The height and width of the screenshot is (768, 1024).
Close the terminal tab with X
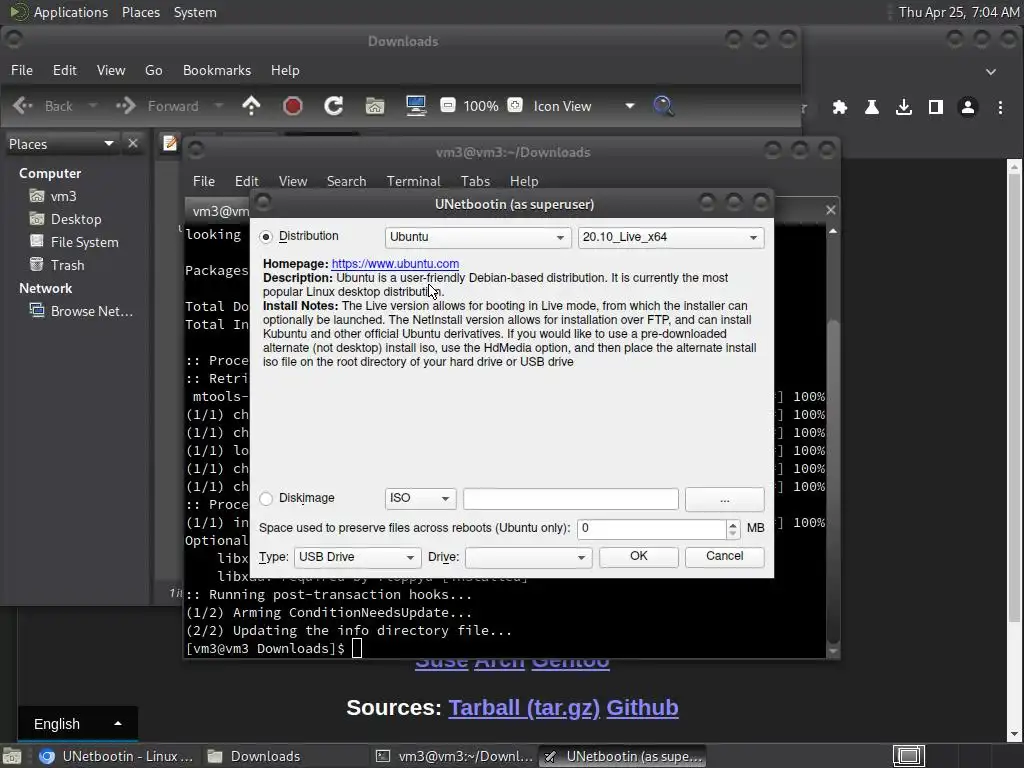[831, 210]
